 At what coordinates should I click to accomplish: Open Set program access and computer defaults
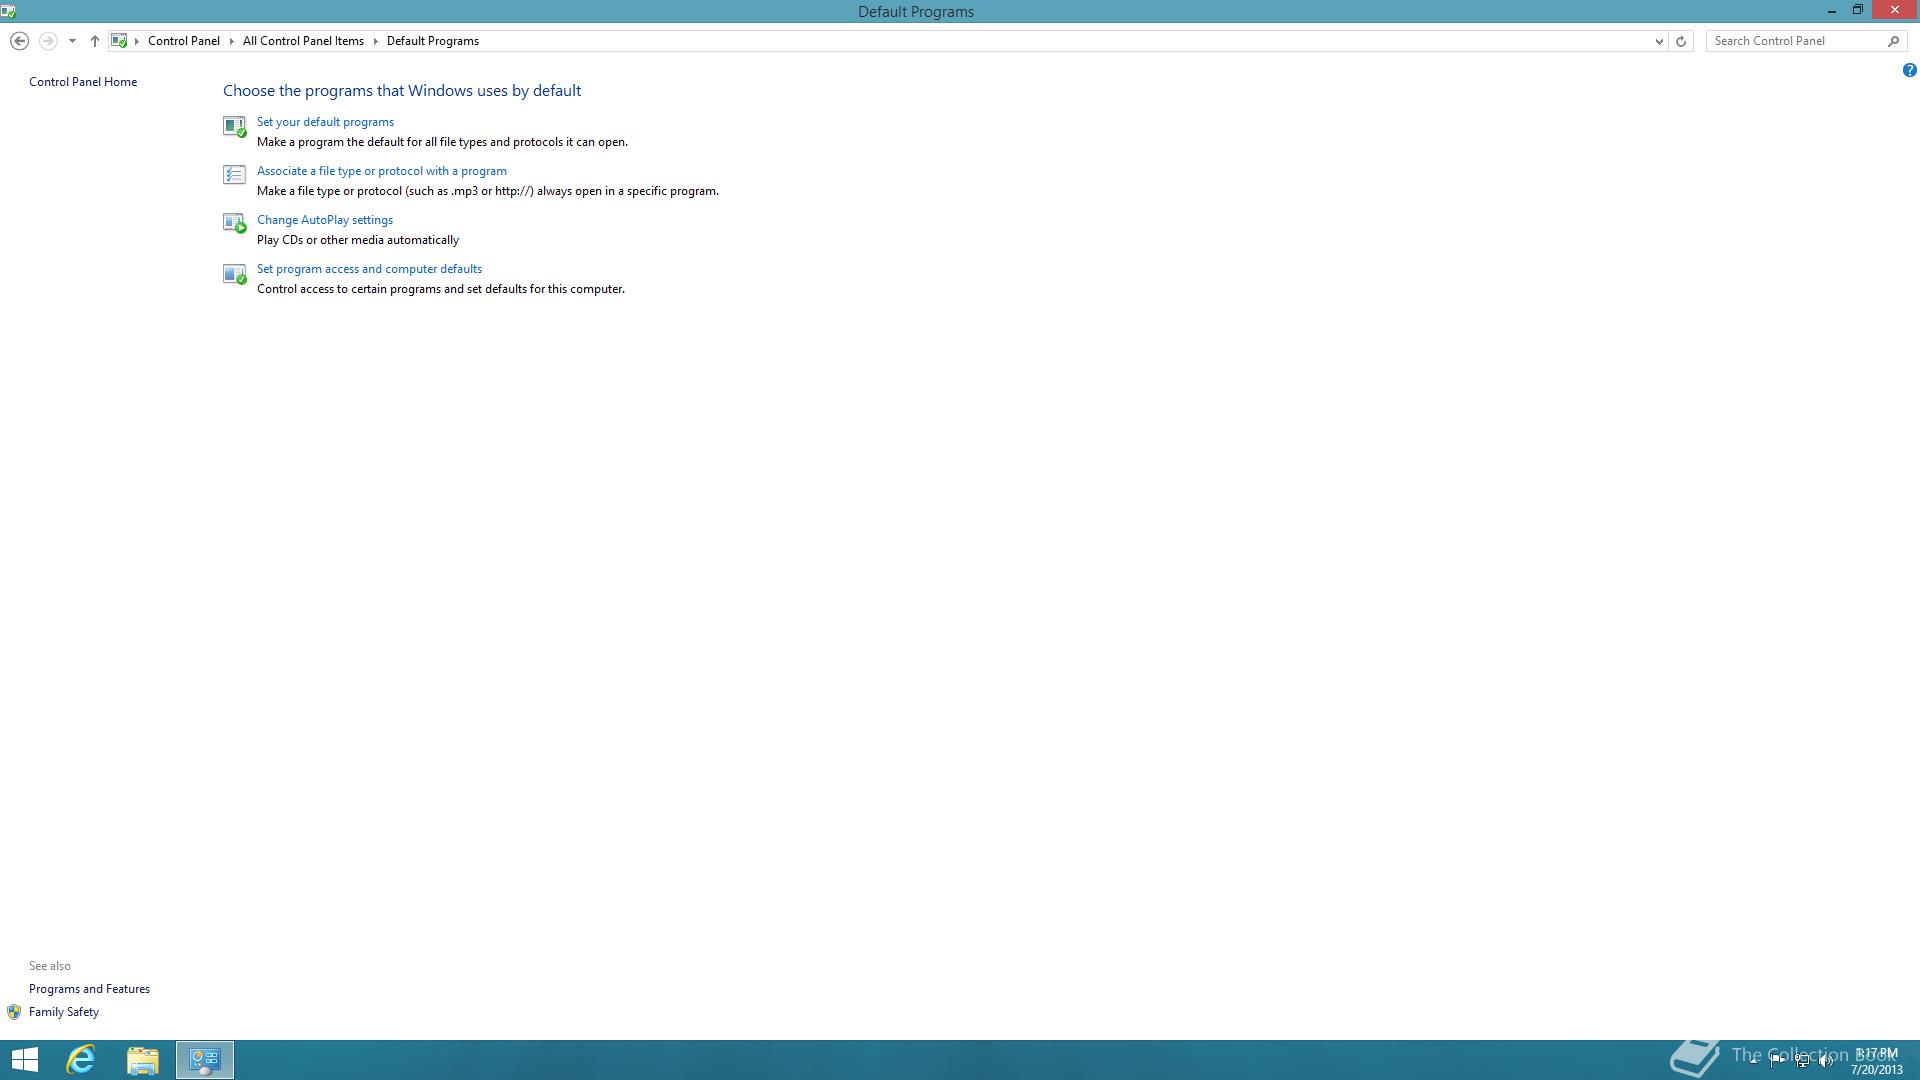pos(369,269)
